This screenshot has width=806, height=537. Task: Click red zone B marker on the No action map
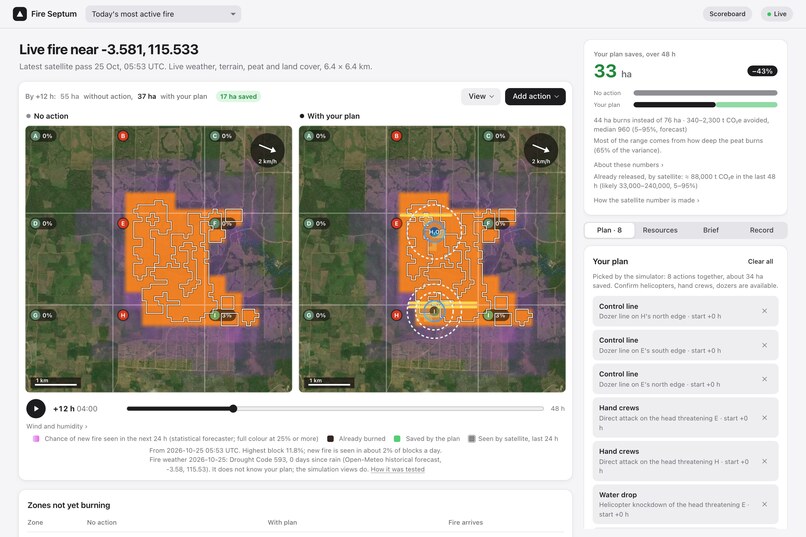(123, 136)
